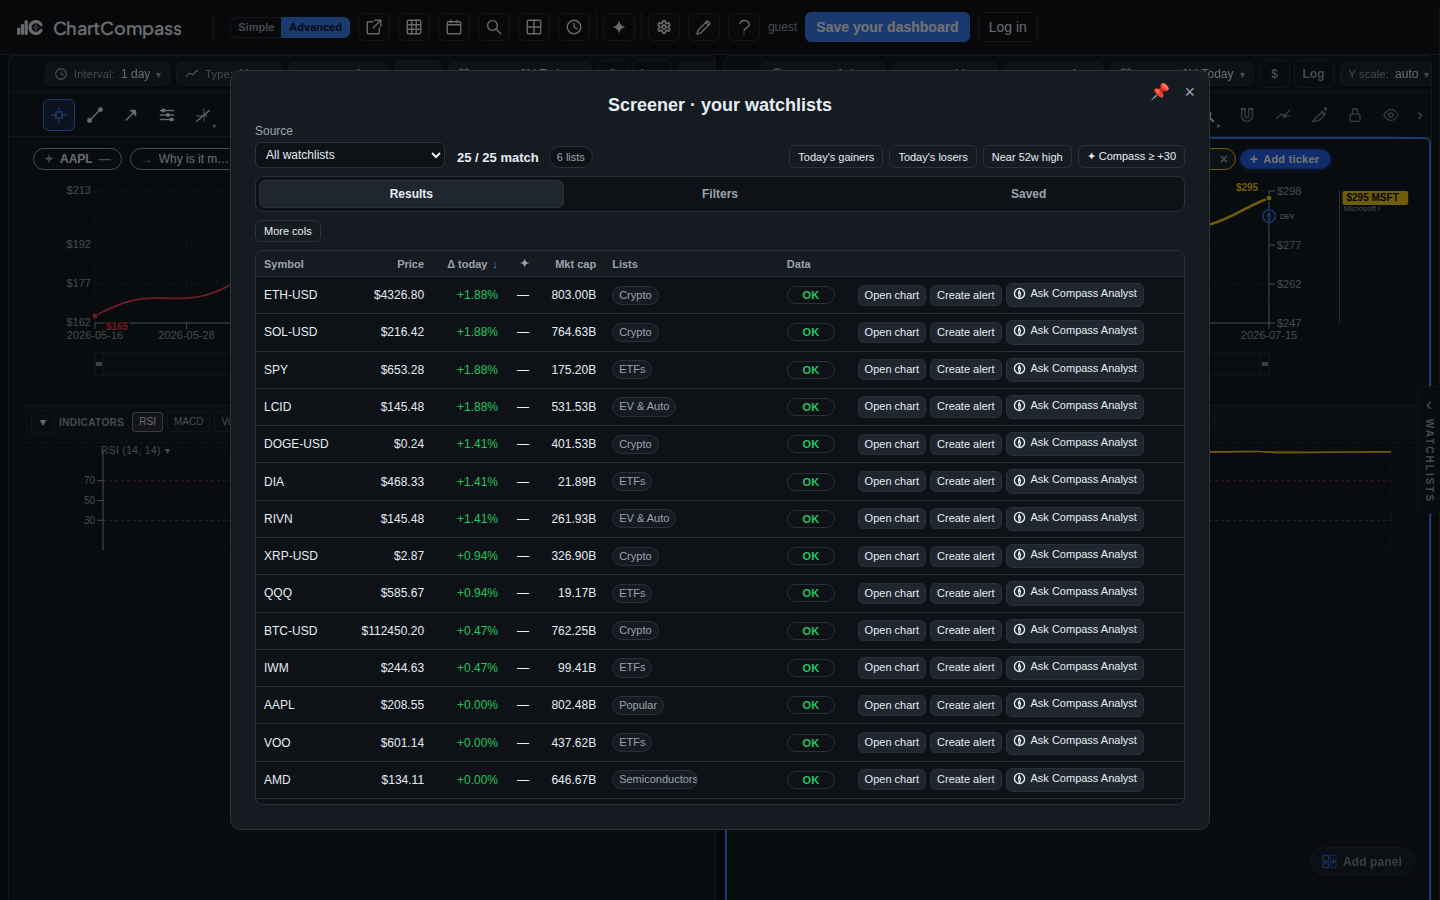
Task: Switch to the Filters tab
Action: pyautogui.click(x=720, y=194)
